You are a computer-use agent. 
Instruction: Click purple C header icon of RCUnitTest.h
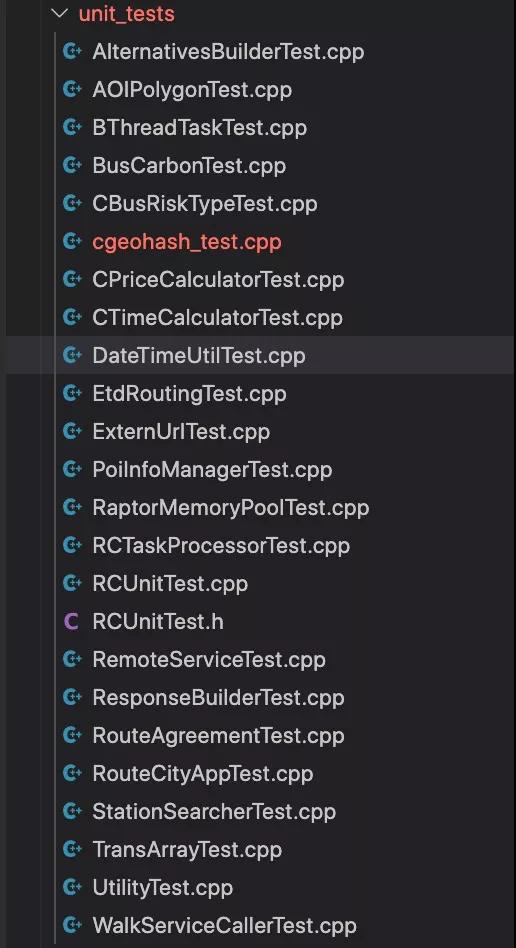[x=71, y=622]
